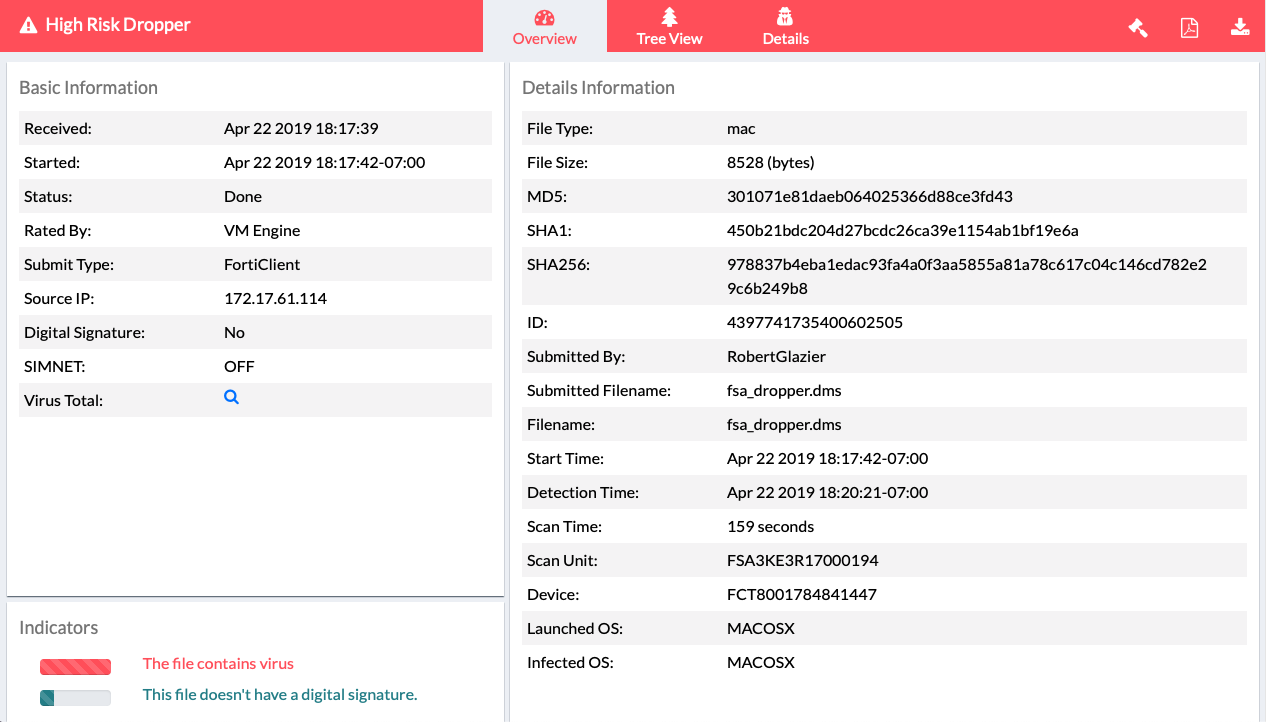Click the Received date value

coord(301,128)
